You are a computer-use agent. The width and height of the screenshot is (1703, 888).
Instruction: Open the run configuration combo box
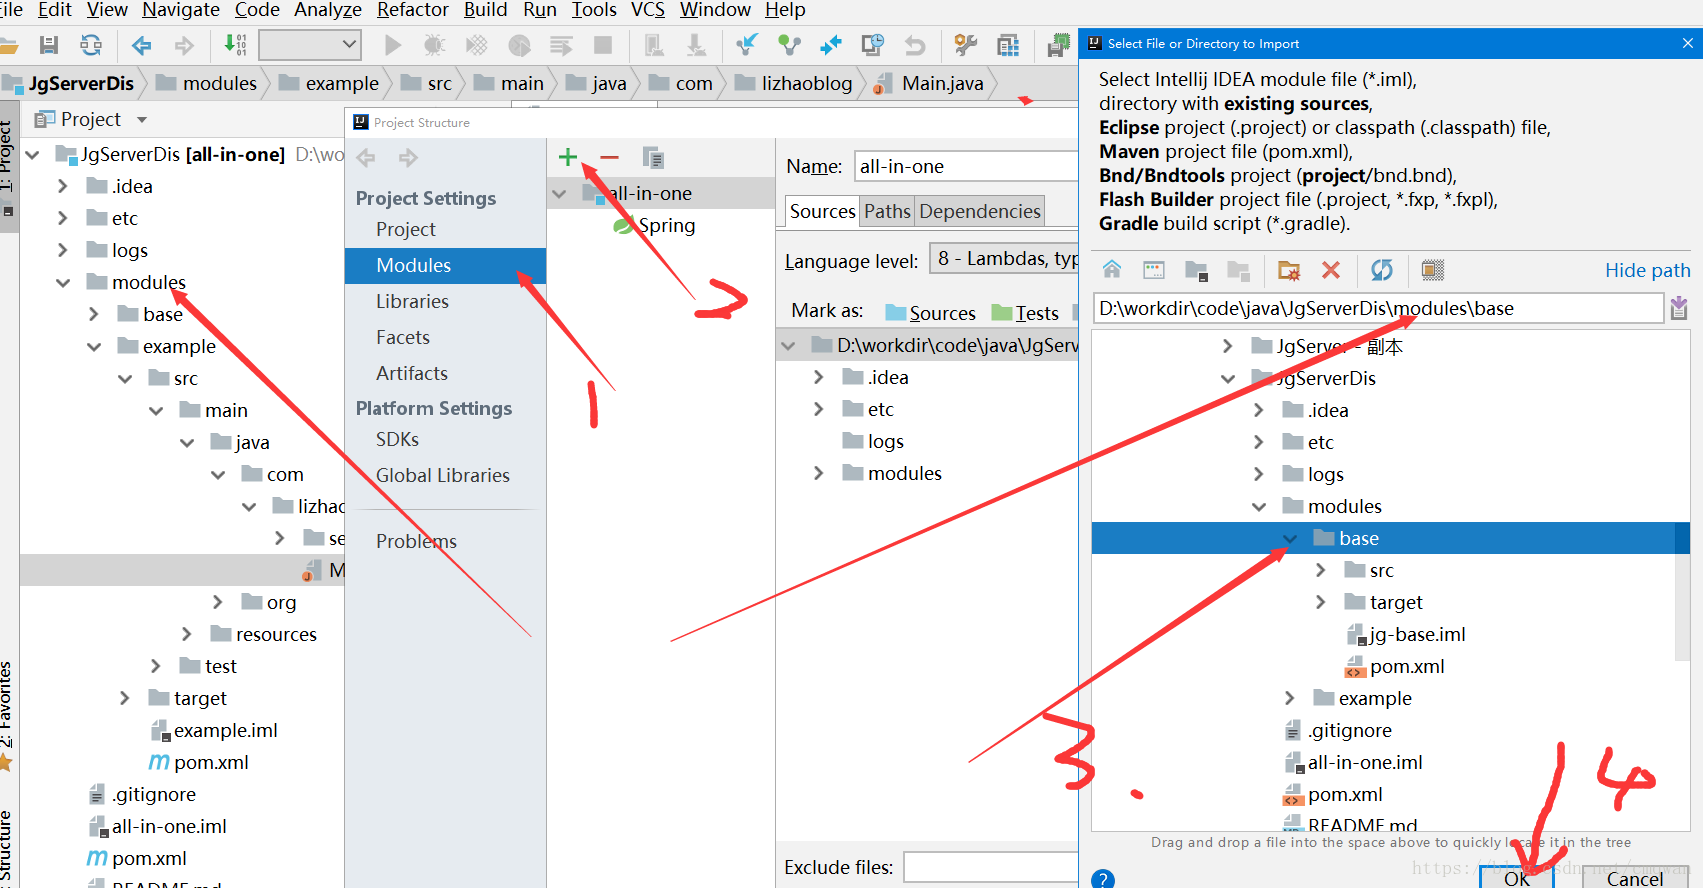point(310,45)
